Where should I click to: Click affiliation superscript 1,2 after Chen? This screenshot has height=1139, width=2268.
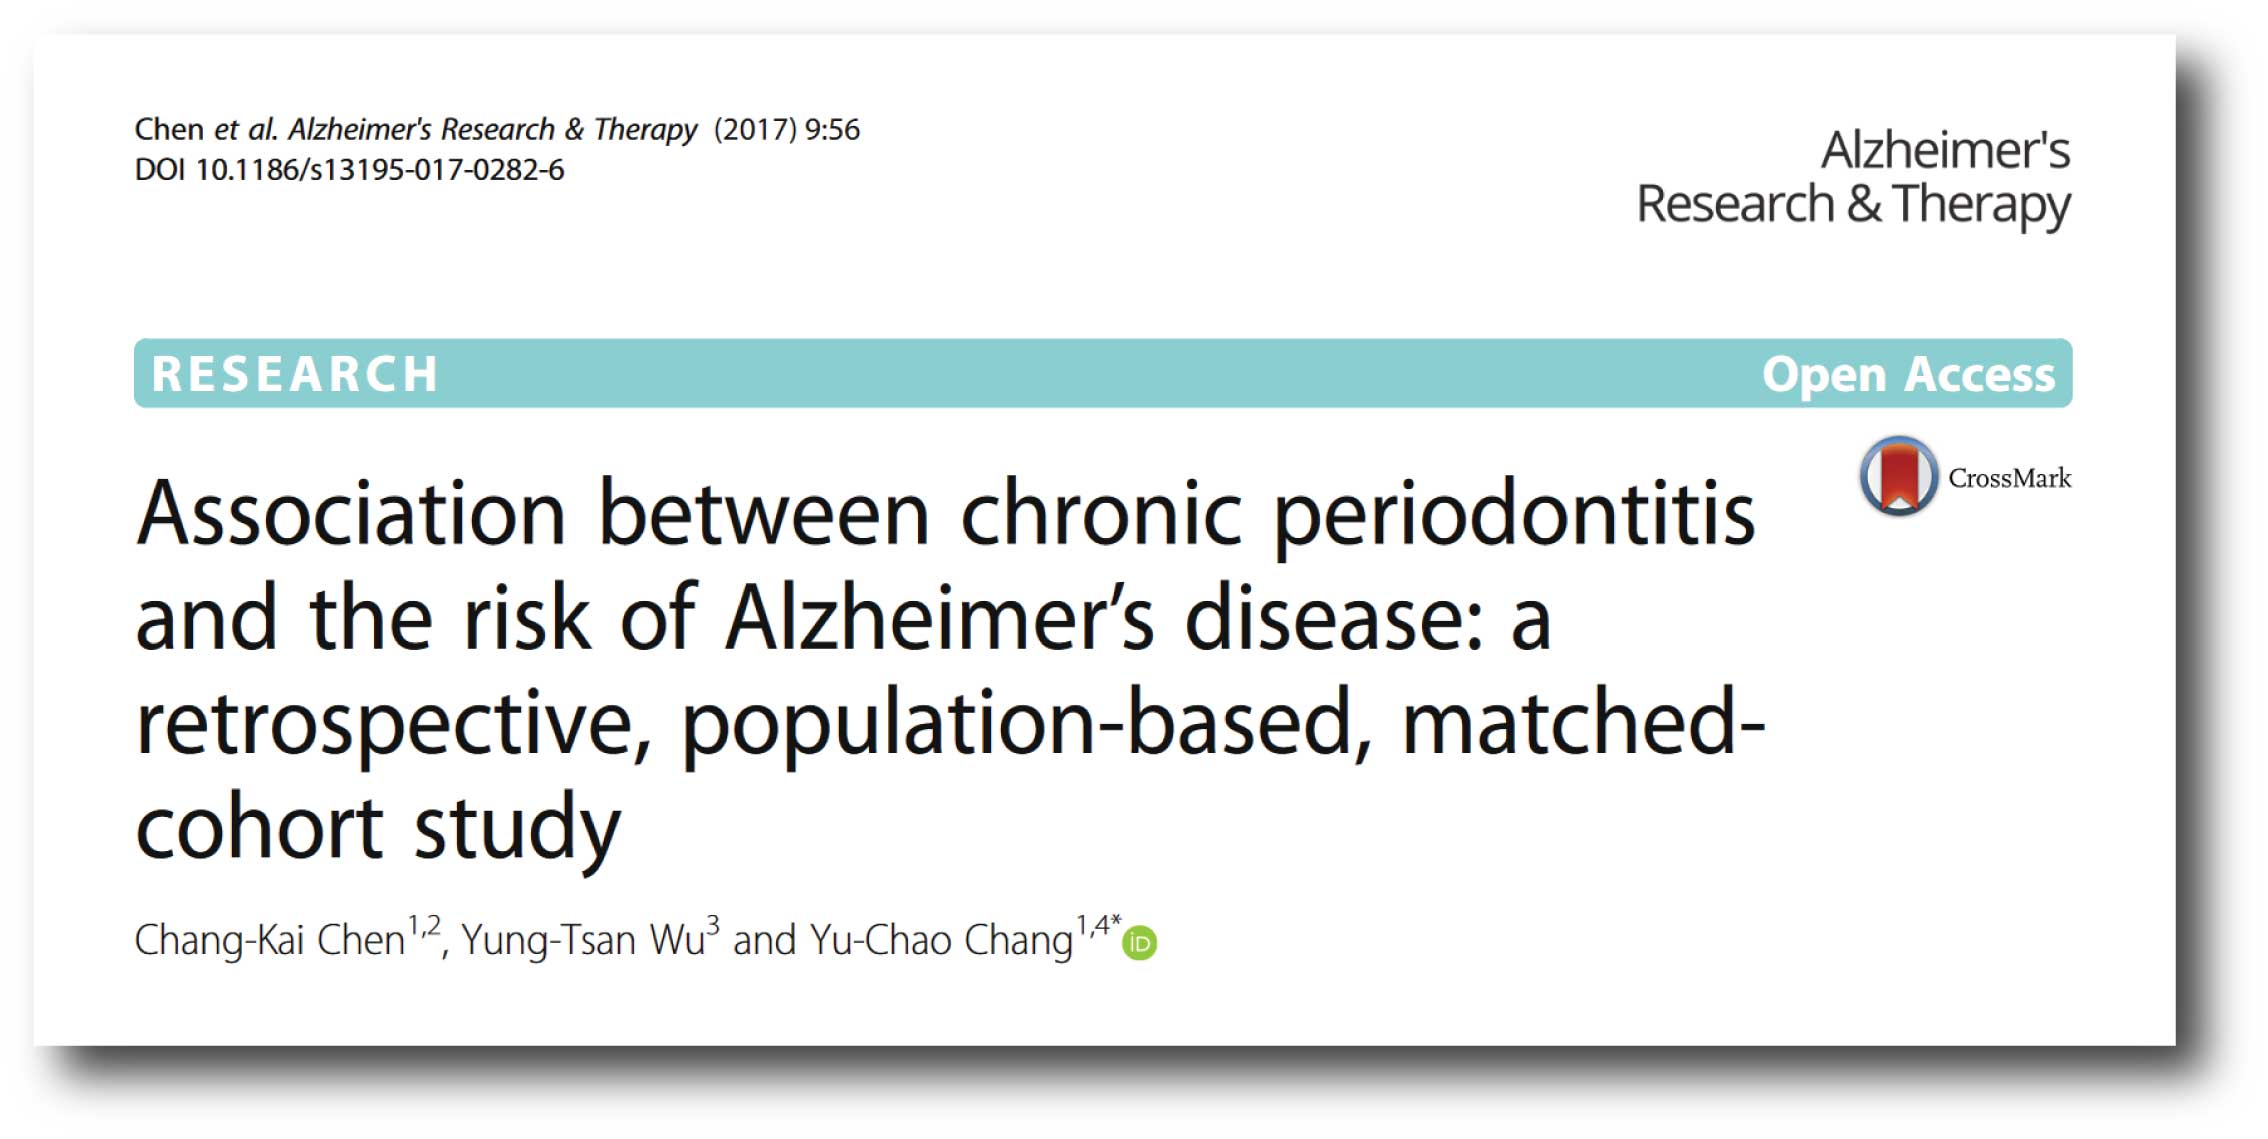[424, 926]
